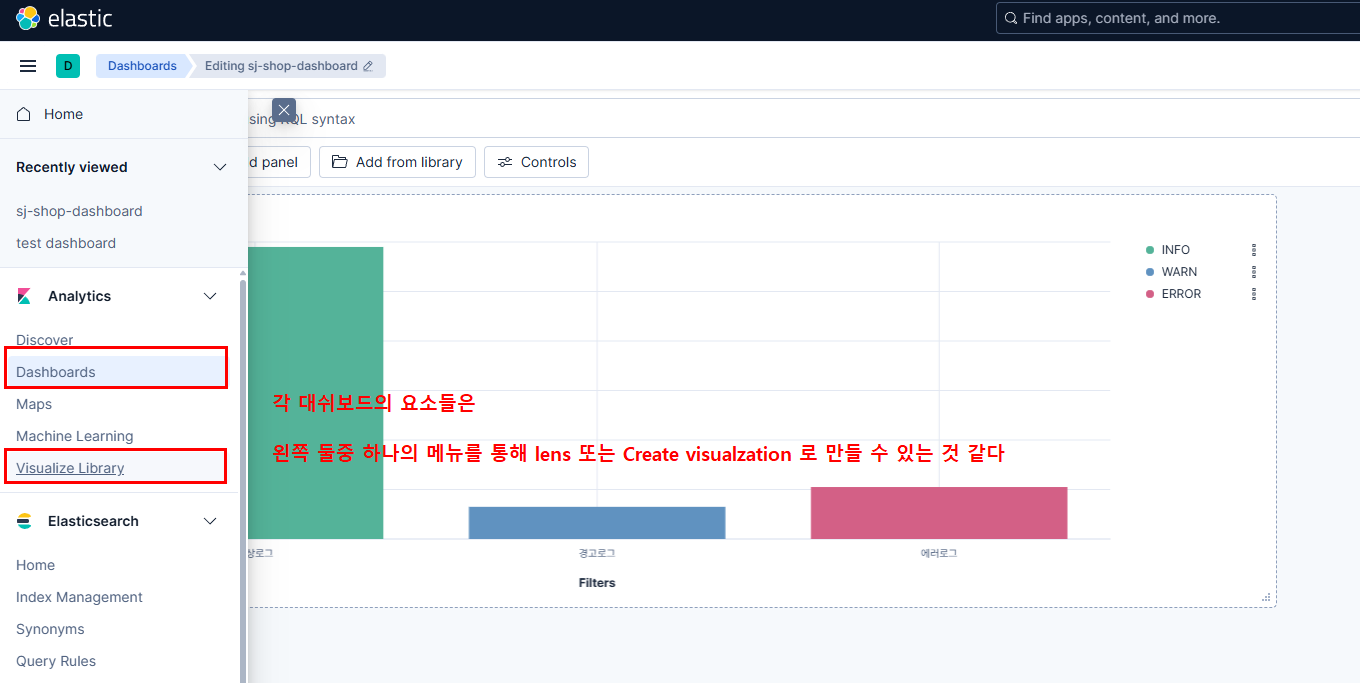The width and height of the screenshot is (1360, 683).
Task: Open Maps under Analytics
Action: [34, 404]
